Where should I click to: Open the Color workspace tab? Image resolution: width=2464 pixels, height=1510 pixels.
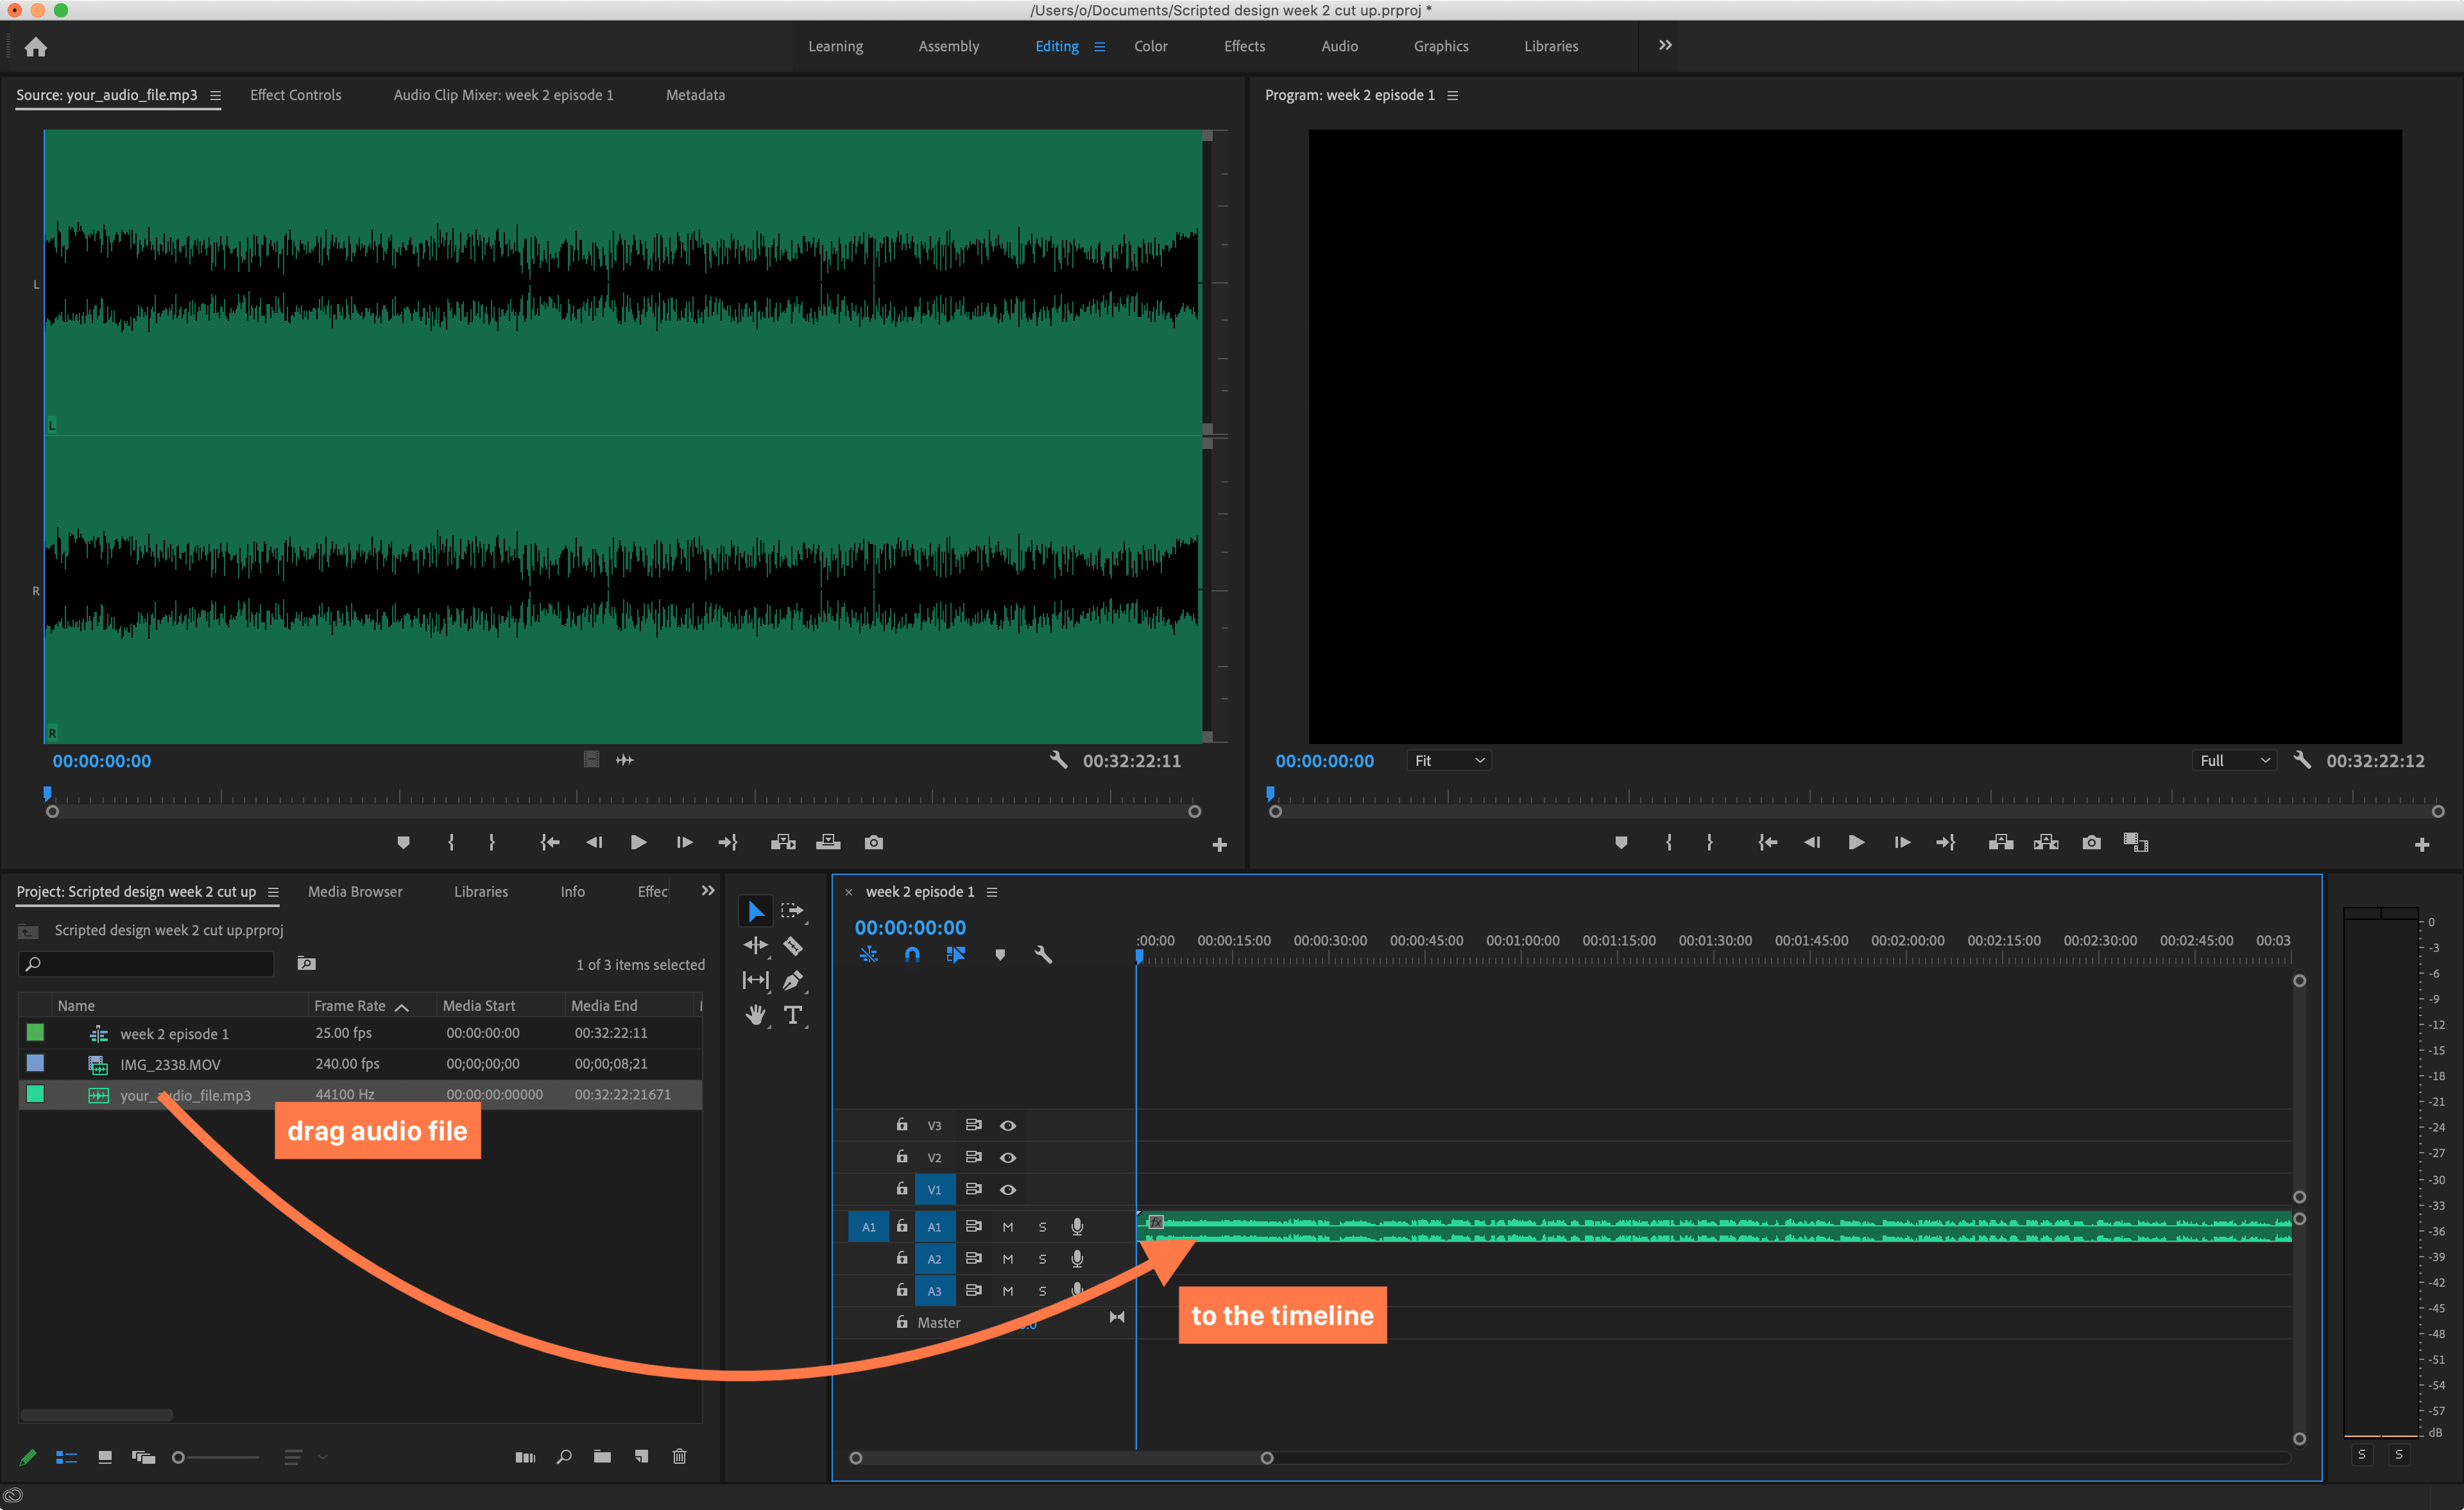pyautogui.click(x=1150, y=46)
